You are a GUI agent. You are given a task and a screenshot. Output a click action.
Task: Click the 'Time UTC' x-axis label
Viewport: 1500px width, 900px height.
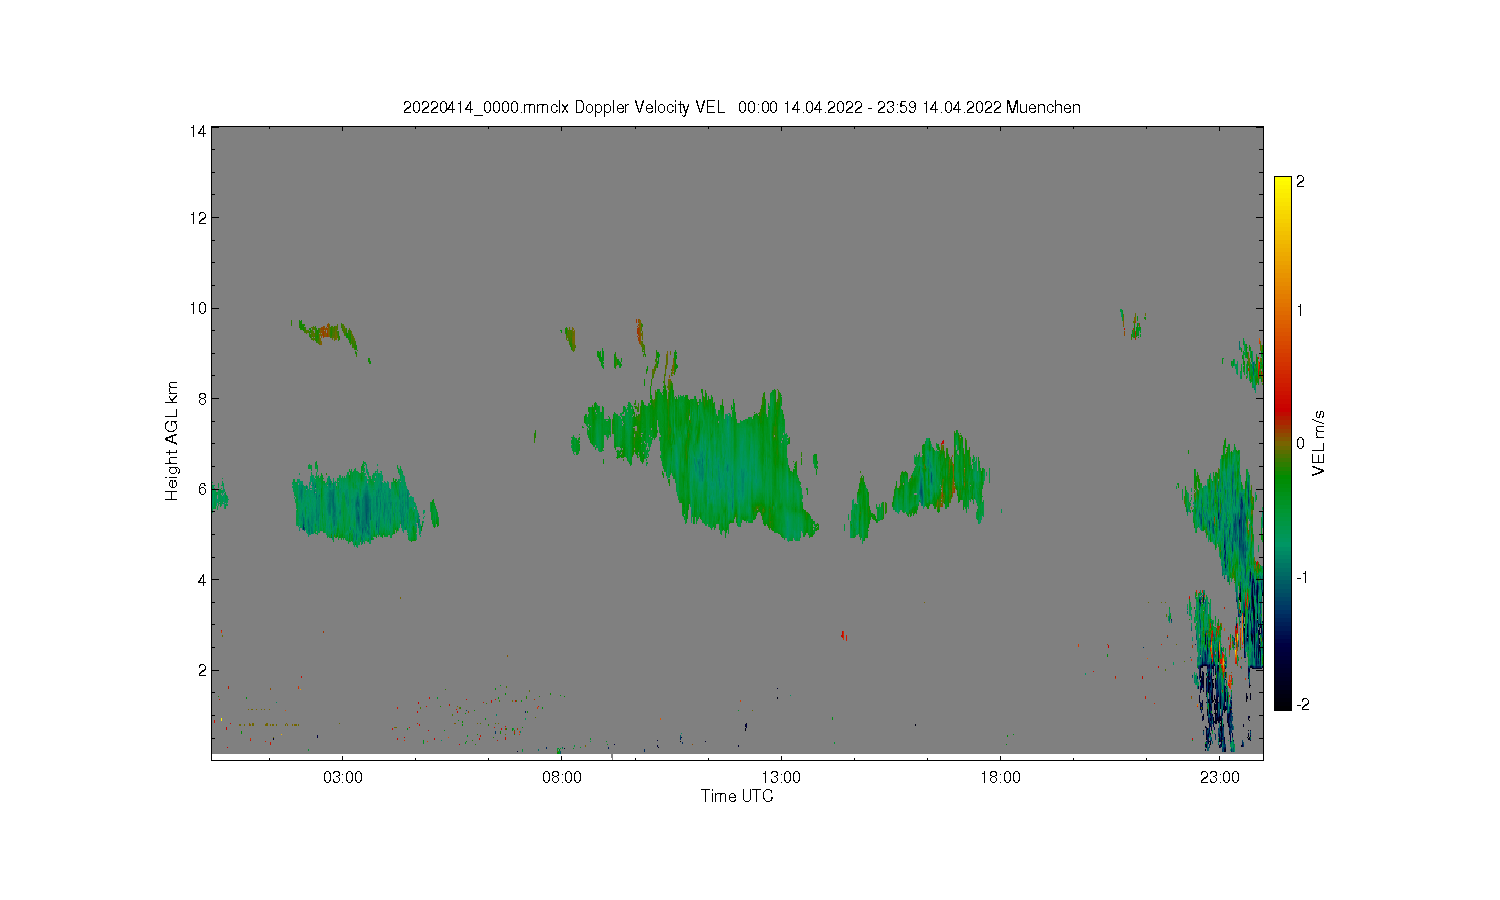coord(737,797)
